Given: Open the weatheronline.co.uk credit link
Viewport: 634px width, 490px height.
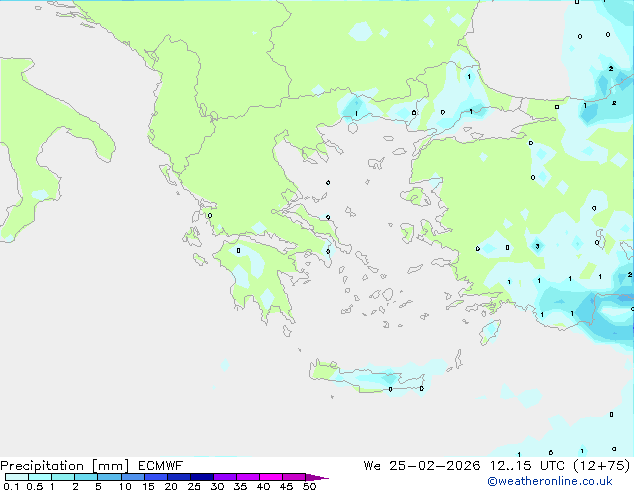Looking at the screenshot, I should click(x=550, y=481).
